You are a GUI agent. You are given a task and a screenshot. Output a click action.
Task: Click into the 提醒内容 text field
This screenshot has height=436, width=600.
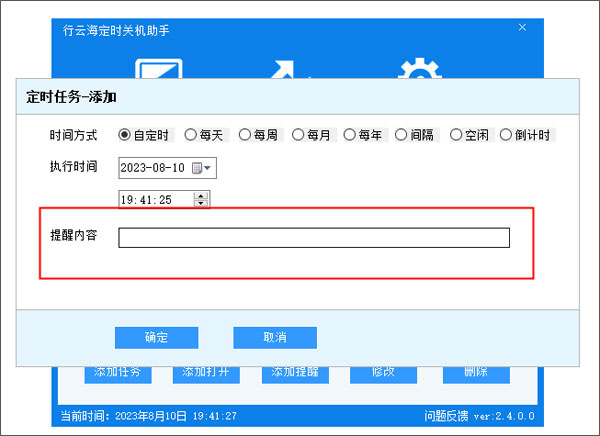pos(313,237)
